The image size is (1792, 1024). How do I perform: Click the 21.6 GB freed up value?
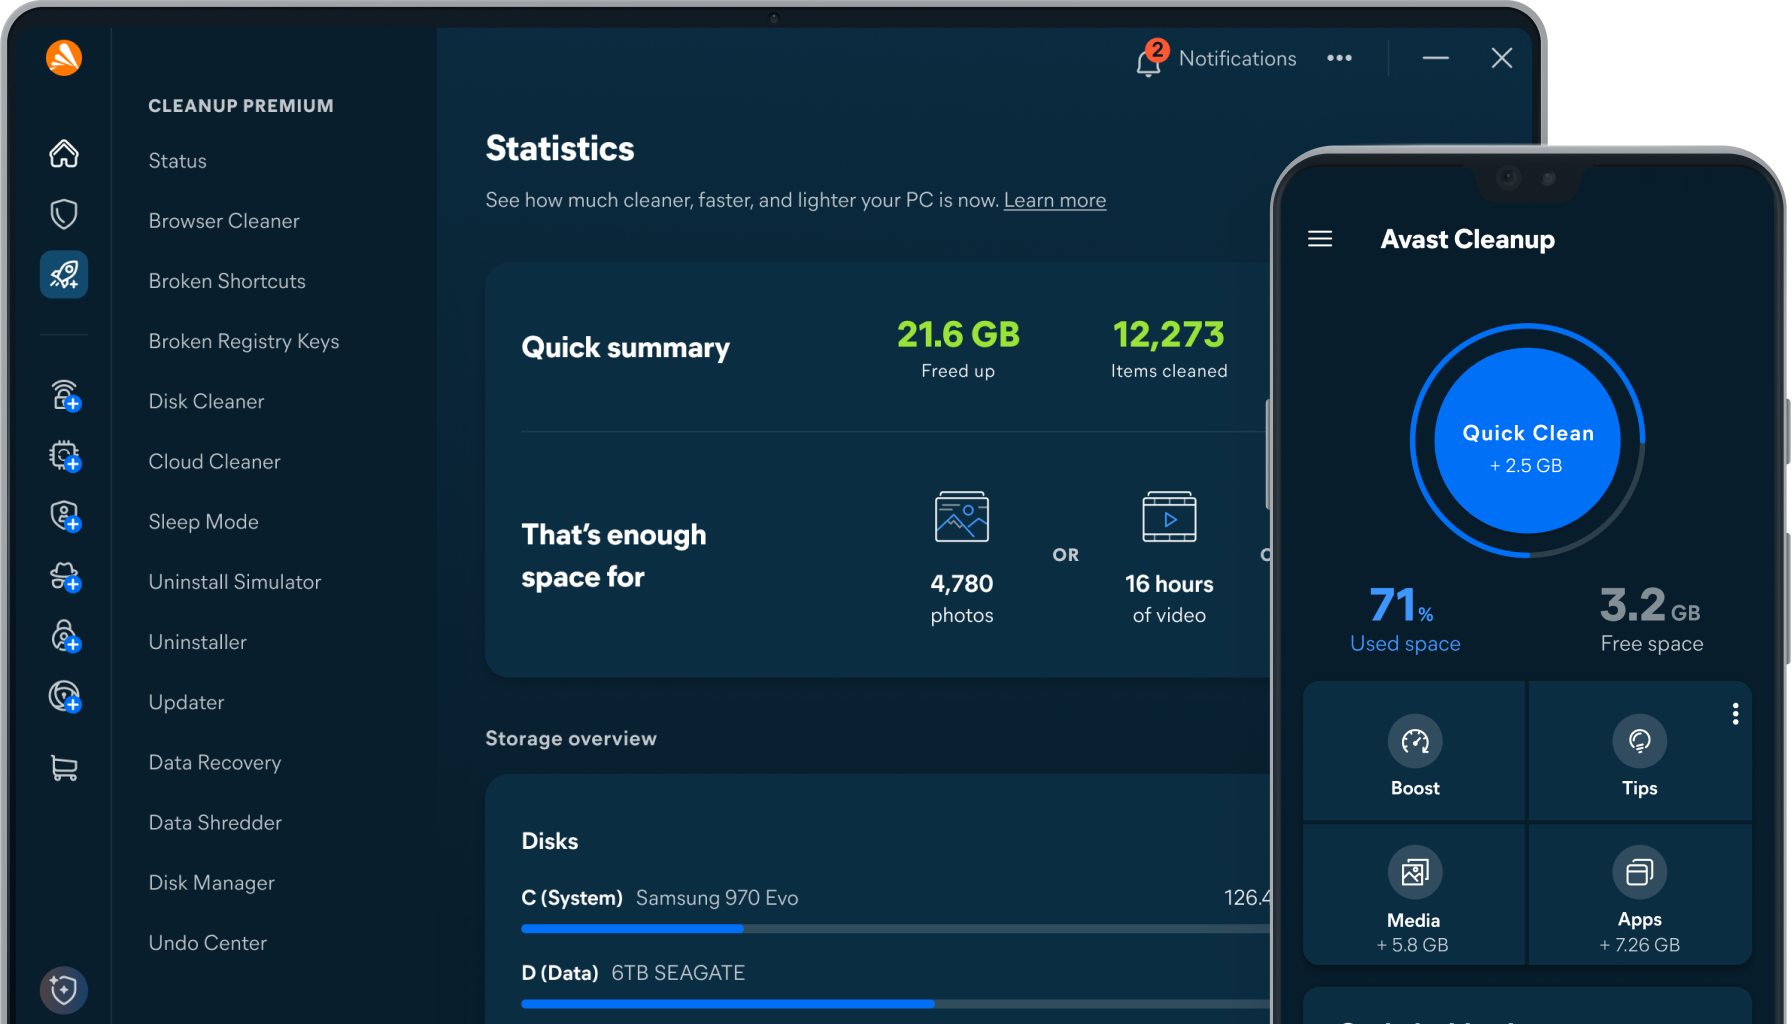point(958,335)
